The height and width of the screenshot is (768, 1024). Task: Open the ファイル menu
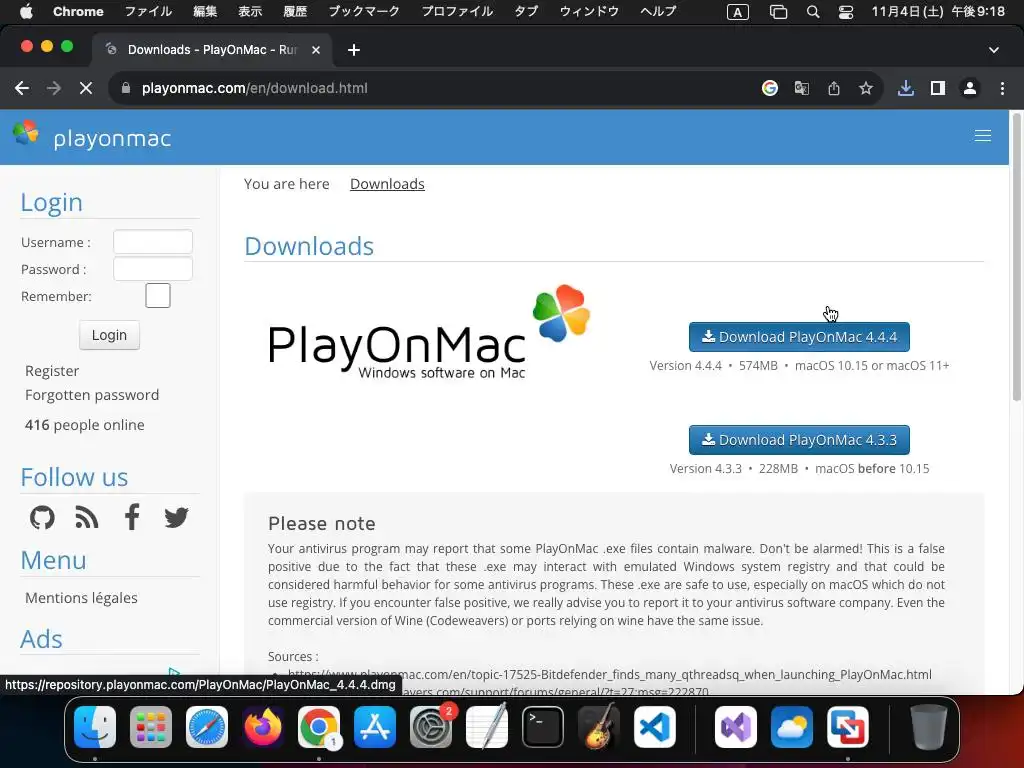click(148, 12)
